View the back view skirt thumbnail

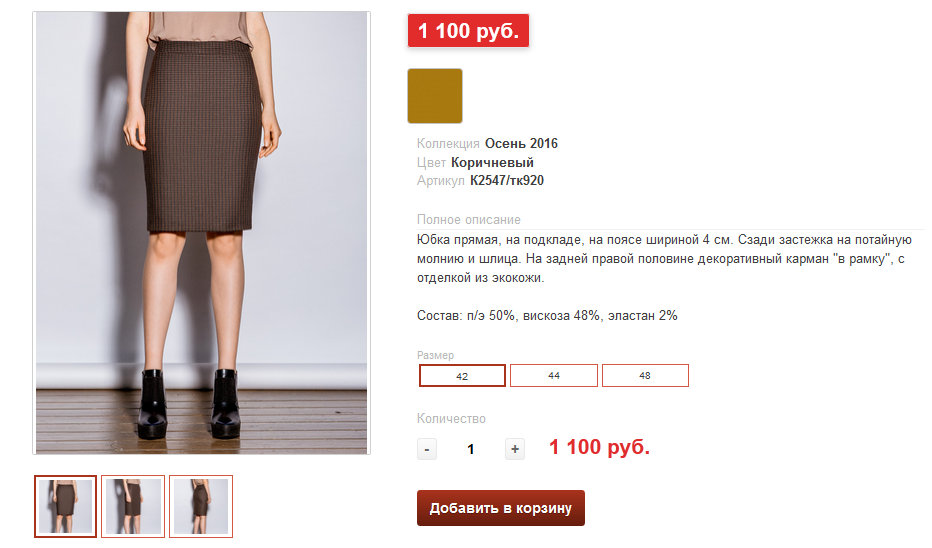point(201,506)
